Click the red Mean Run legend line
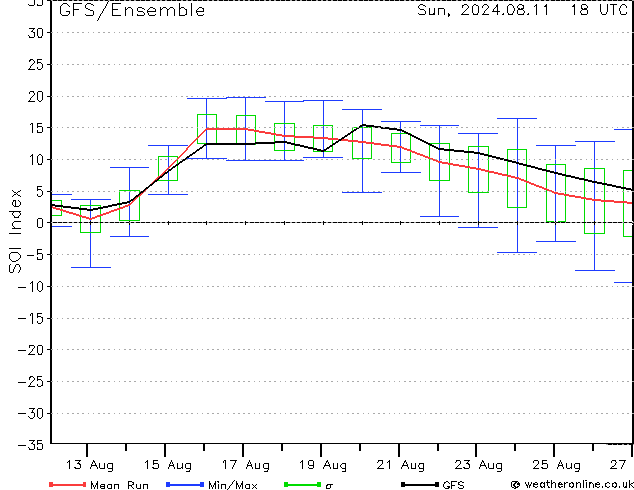Screen dimensions: 634x490 pyautogui.click(x=68, y=484)
